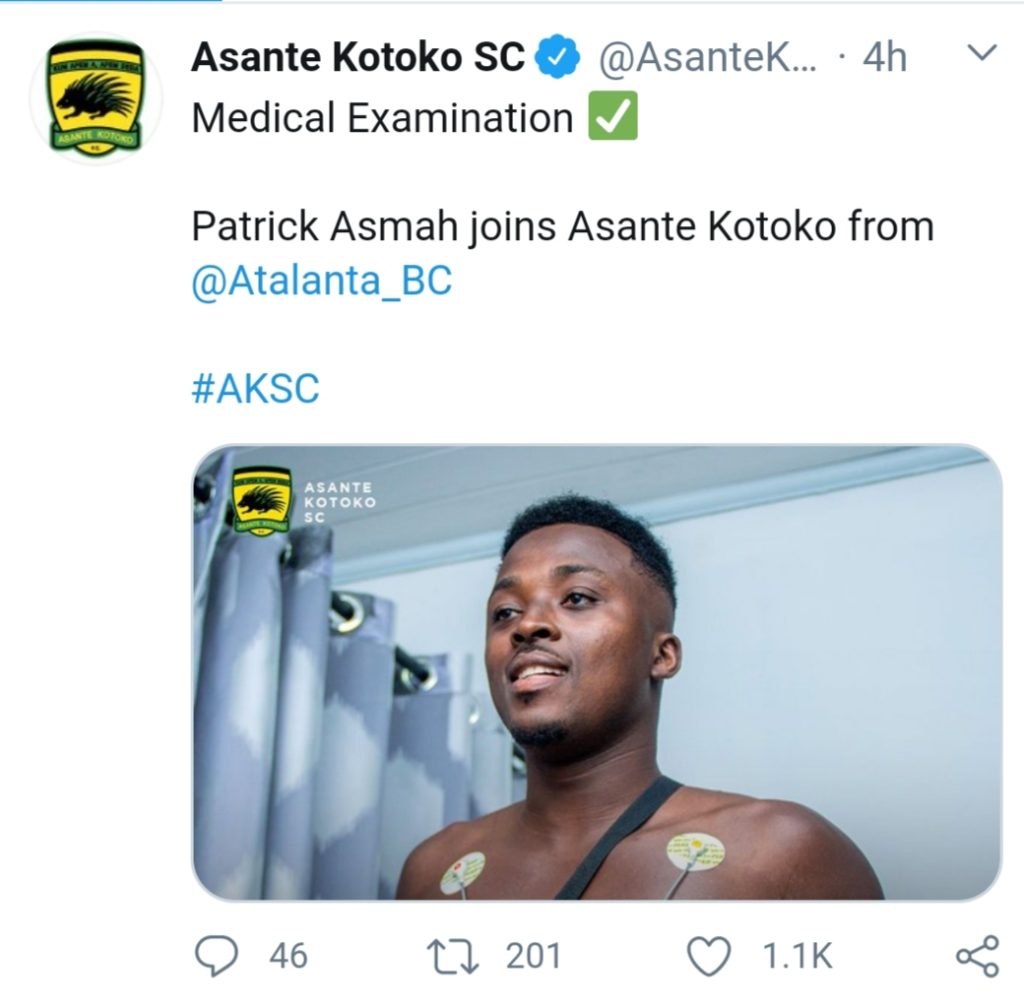Open Asante Kotoko SC display name
Viewport: 1024px width, 1007px height.
tap(358, 58)
